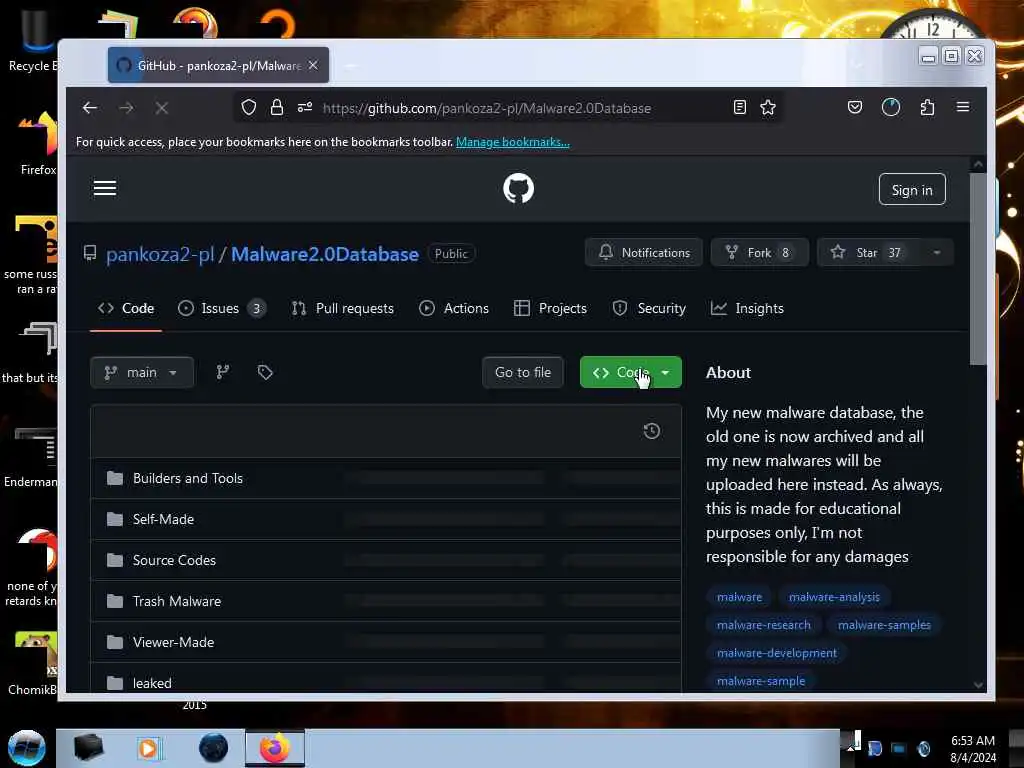Image resolution: width=1024 pixels, height=768 pixels.
Task: Open Builders and Tools folder
Action: 187,478
